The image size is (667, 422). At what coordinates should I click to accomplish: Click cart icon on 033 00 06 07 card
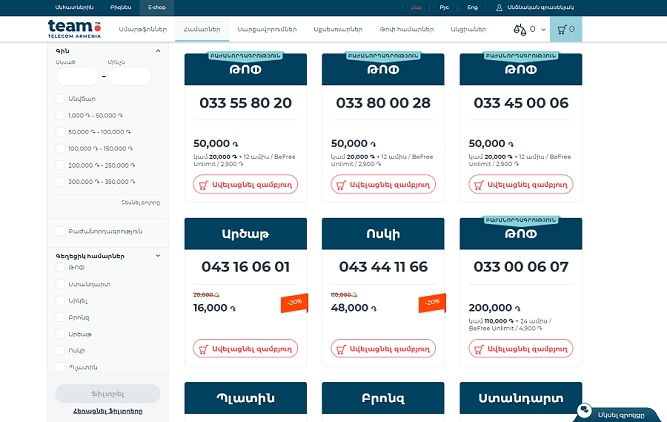pyautogui.click(x=479, y=349)
